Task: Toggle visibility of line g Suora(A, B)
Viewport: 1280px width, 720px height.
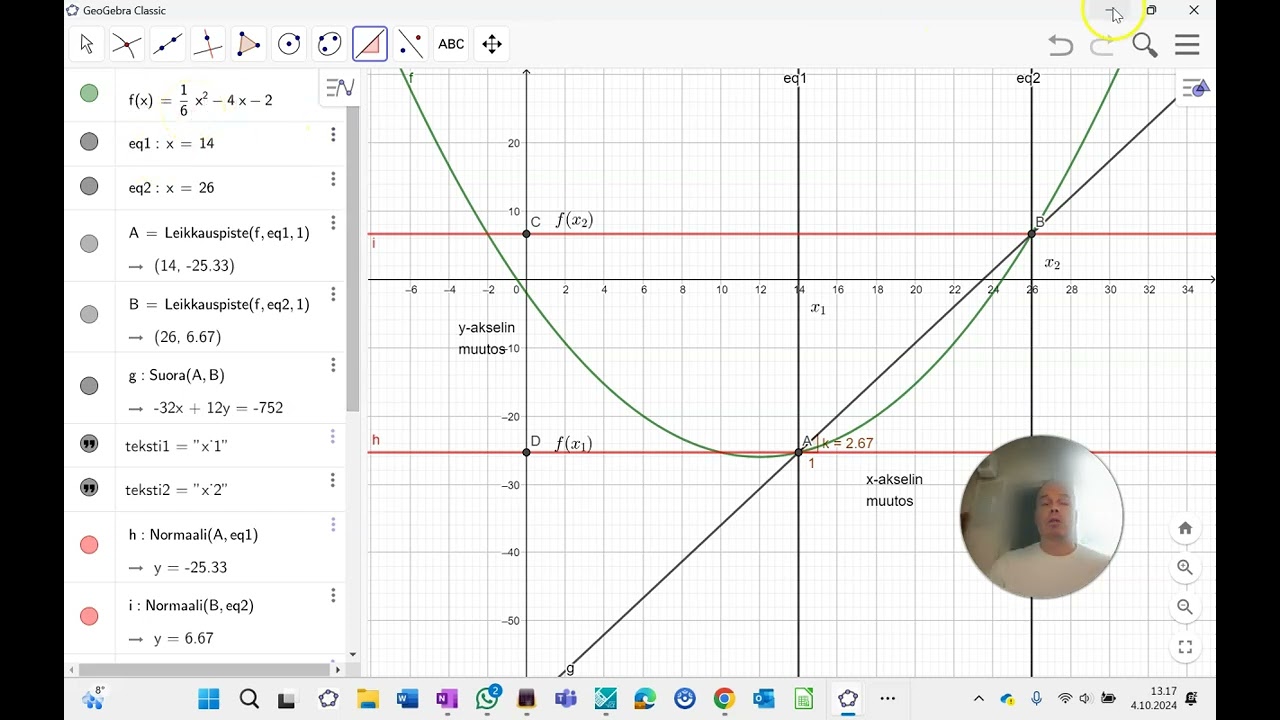Action: (x=89, y=385)
